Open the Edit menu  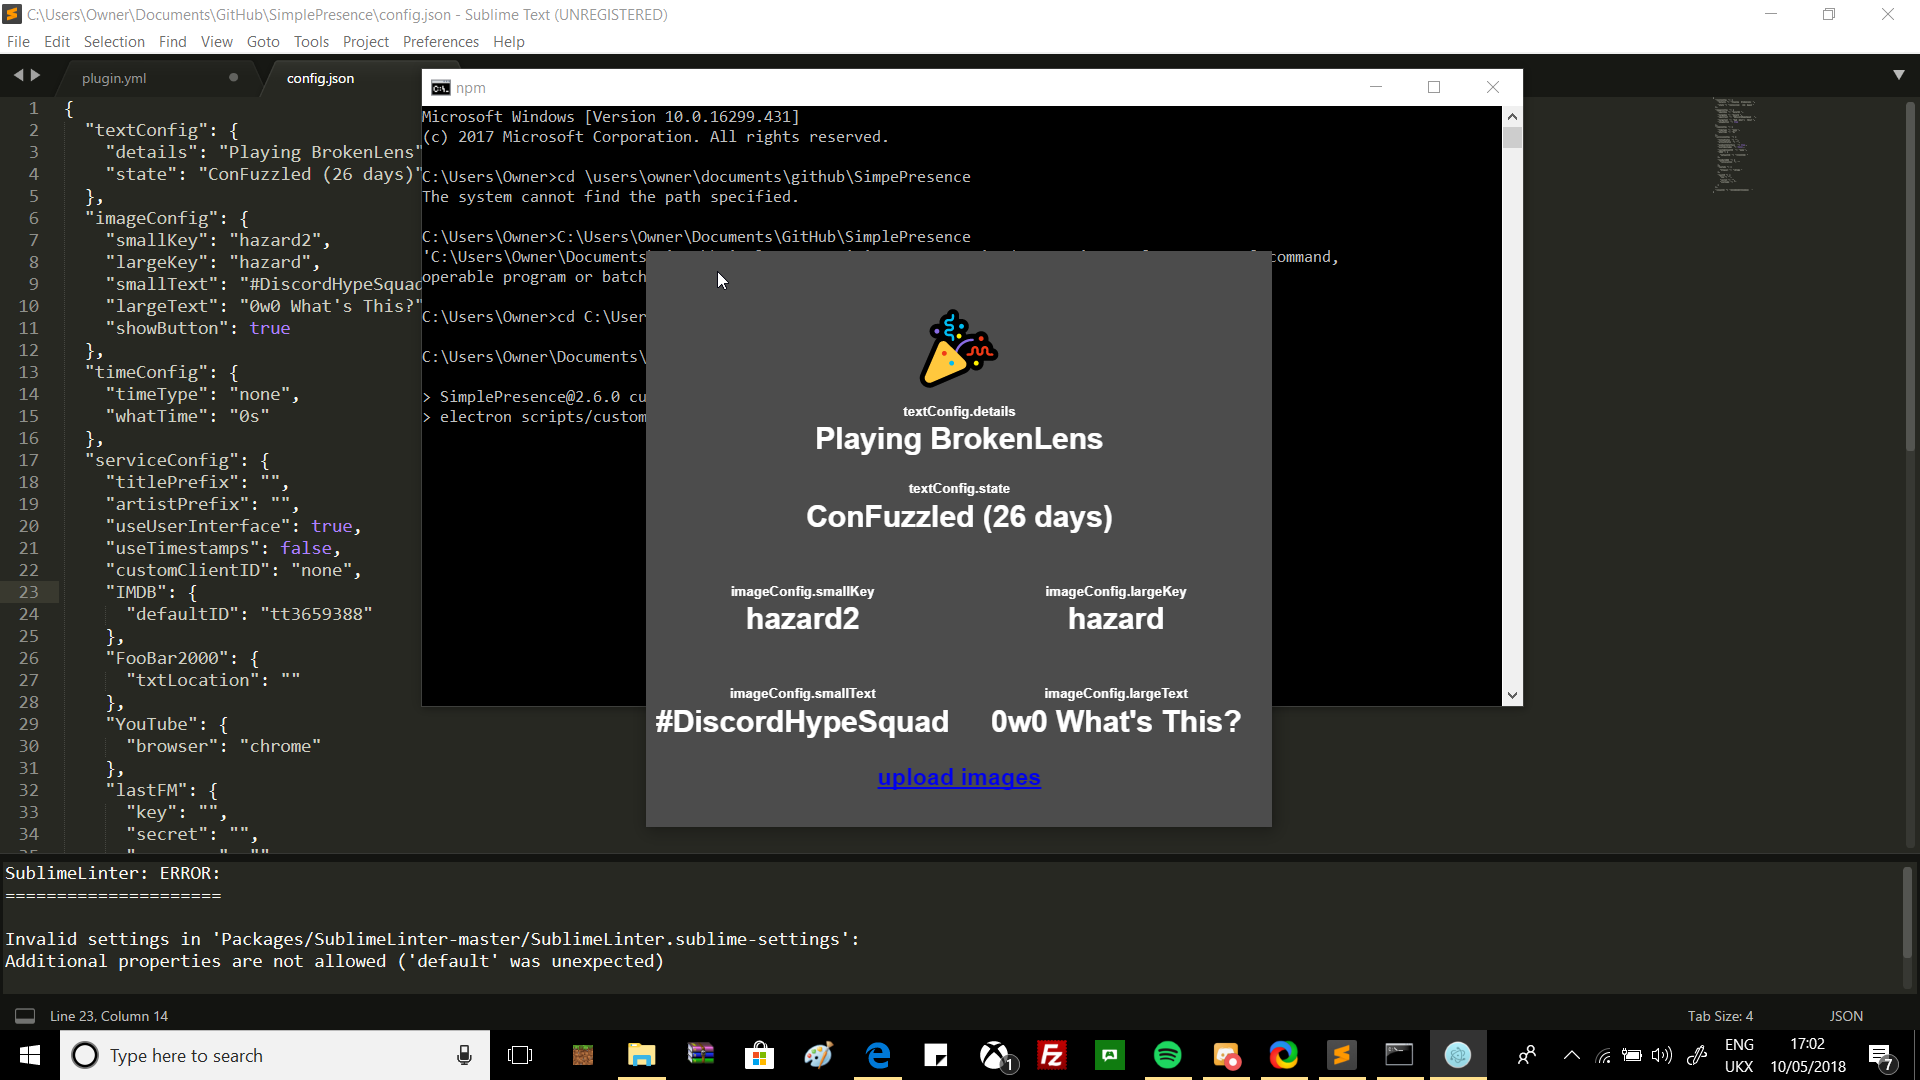tap(57, 41)
